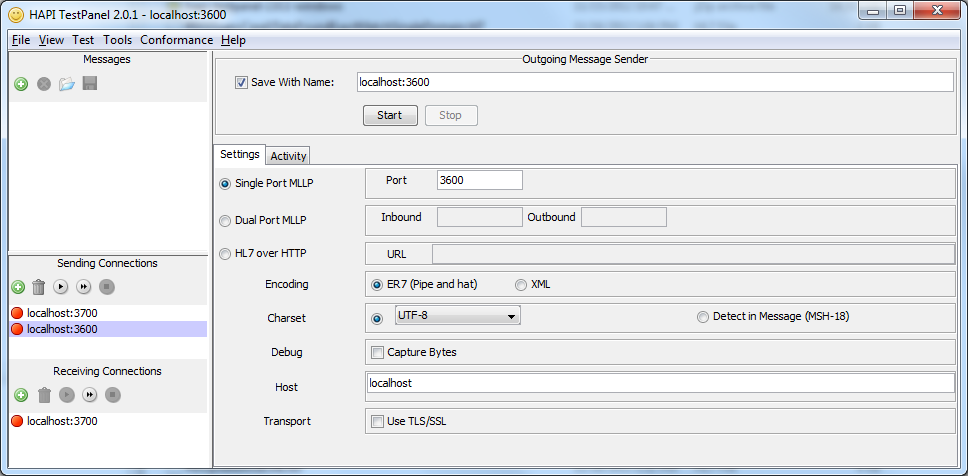
Task: Delete sending connection via trash icon
Action: click(x=38, y=287)
